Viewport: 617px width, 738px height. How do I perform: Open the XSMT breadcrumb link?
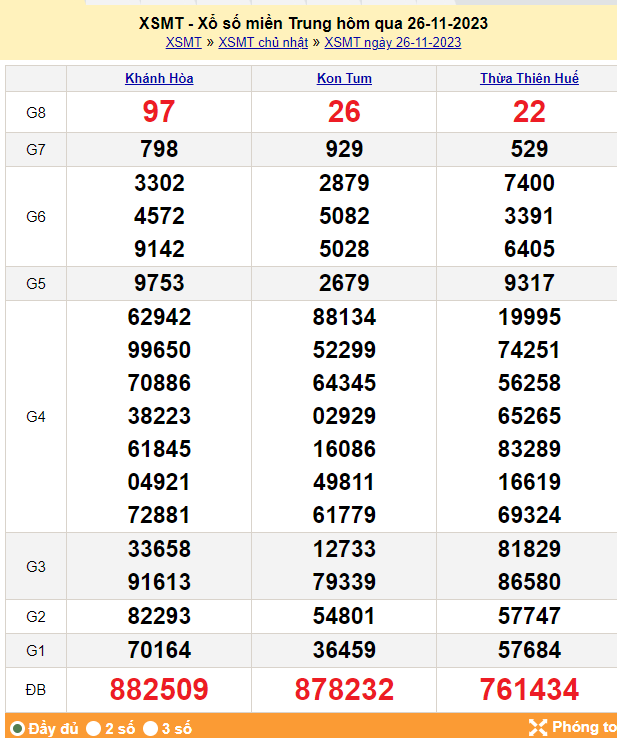click(183, 42)
